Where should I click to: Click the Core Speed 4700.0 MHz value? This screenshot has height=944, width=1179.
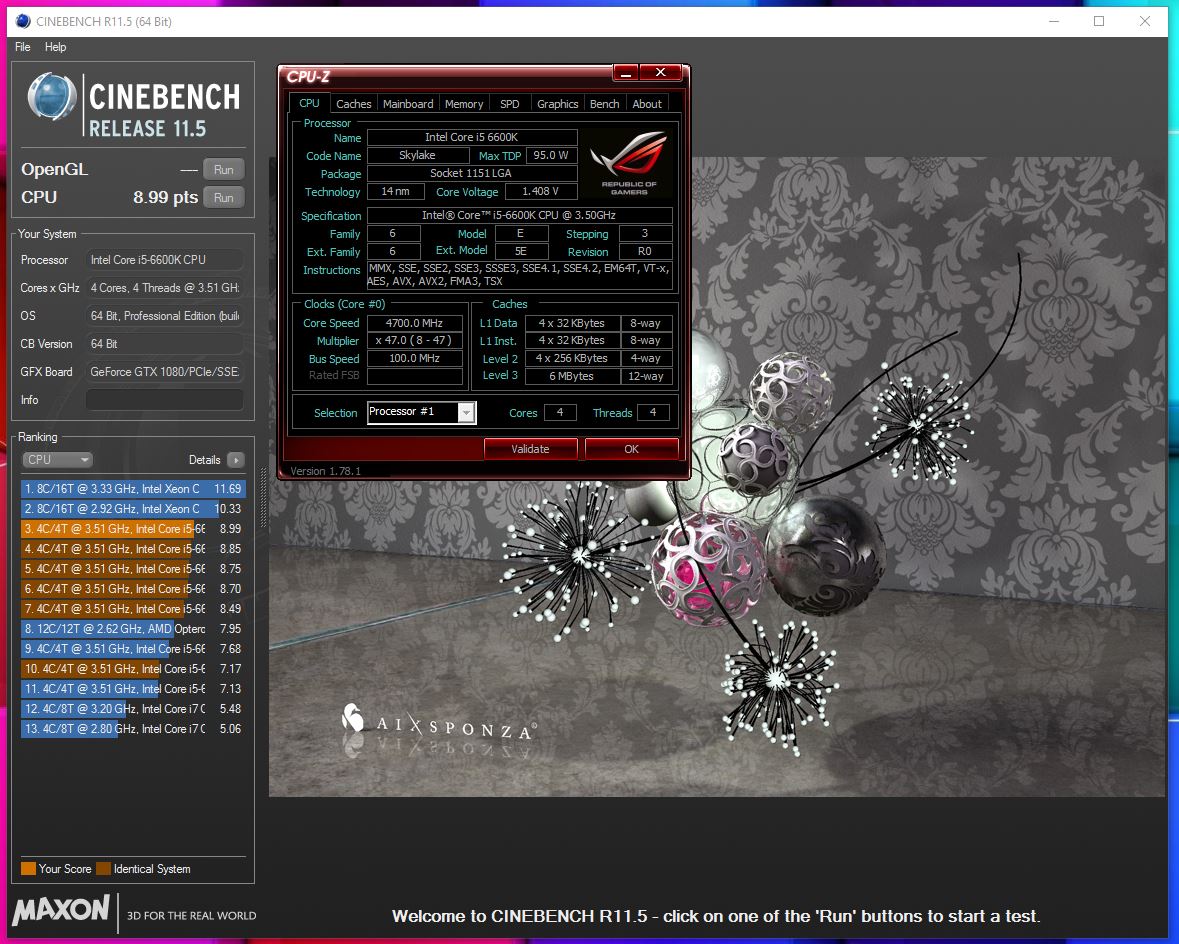click(414, 323)
